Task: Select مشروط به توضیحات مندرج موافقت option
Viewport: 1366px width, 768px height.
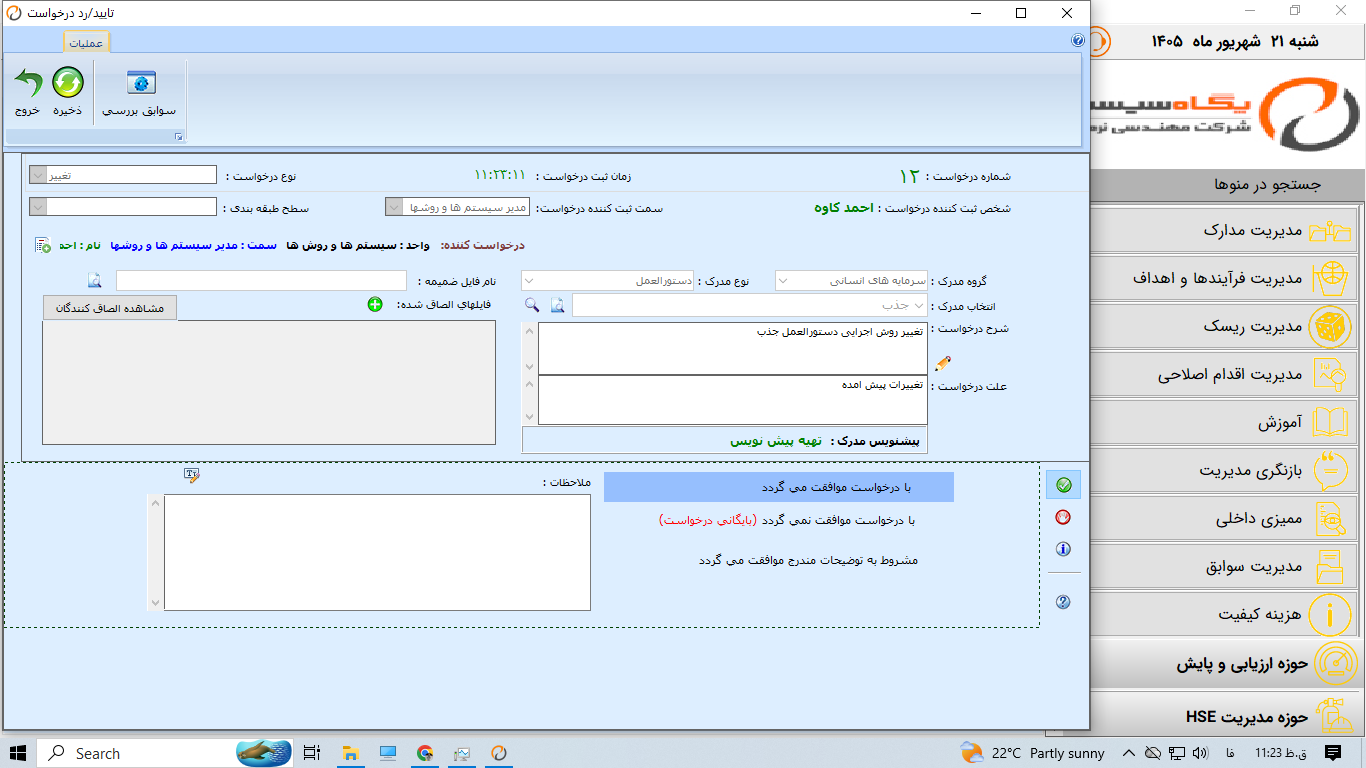Action: click(808, 560)
